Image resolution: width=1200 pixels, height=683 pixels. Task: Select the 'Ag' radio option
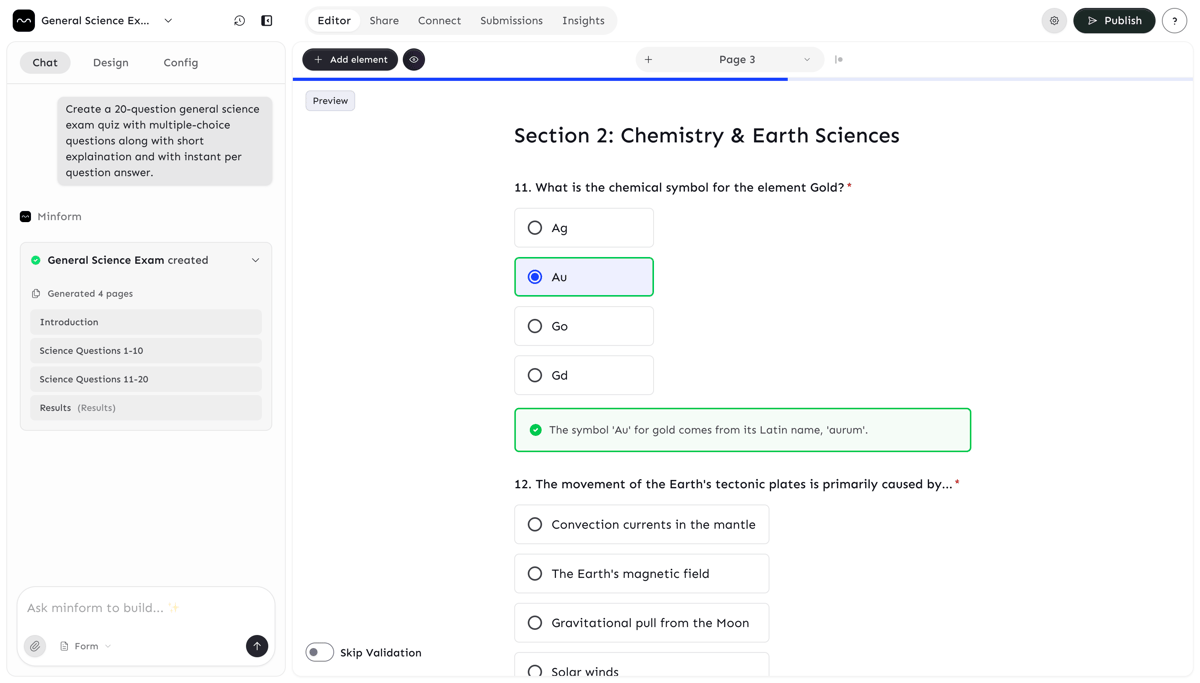pos(535,228)
